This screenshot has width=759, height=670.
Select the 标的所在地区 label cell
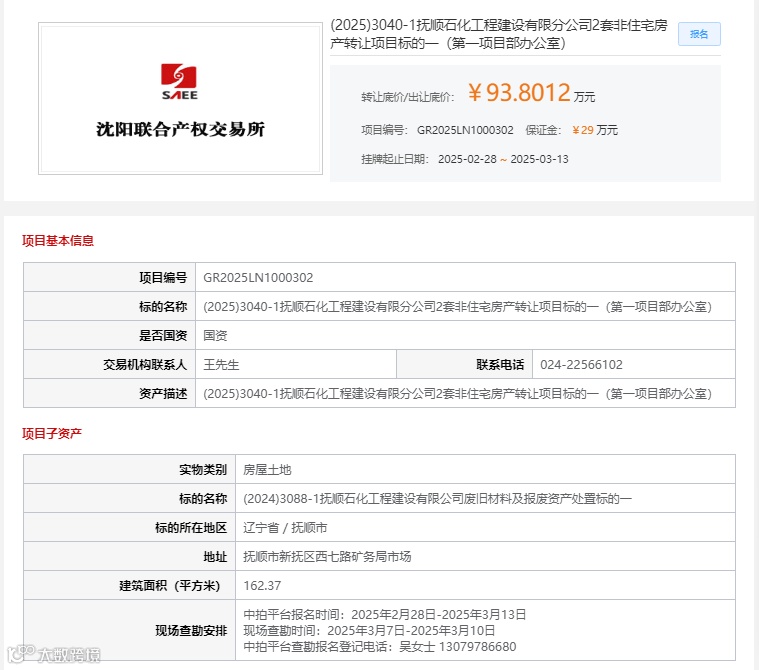(129, 528)
